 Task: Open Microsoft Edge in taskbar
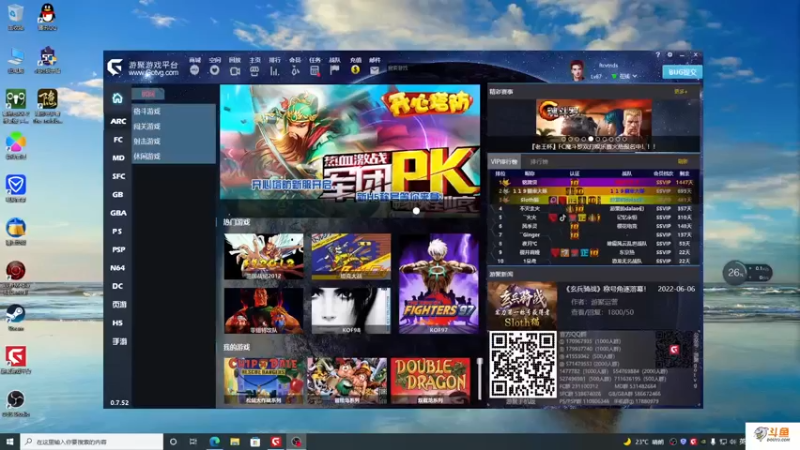214,441
